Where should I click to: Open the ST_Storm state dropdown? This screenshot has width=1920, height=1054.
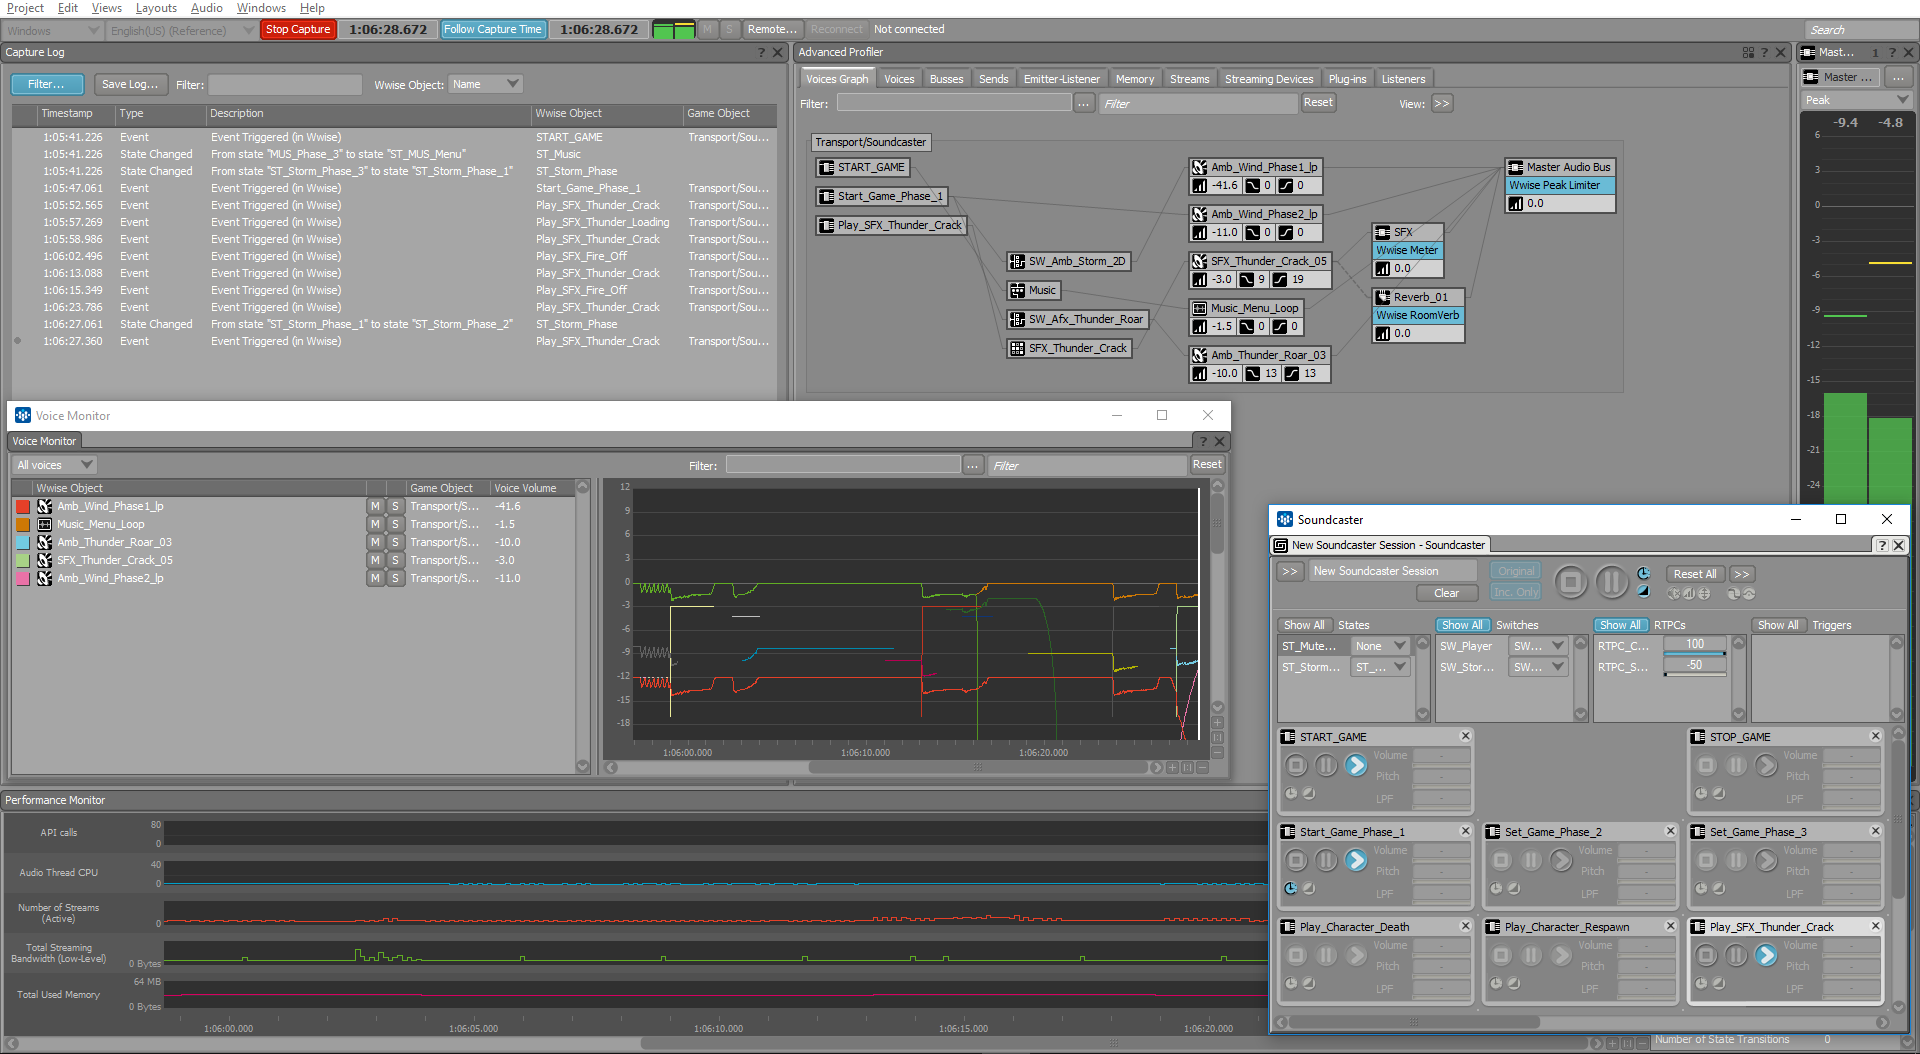click(x=1380, y=667)
